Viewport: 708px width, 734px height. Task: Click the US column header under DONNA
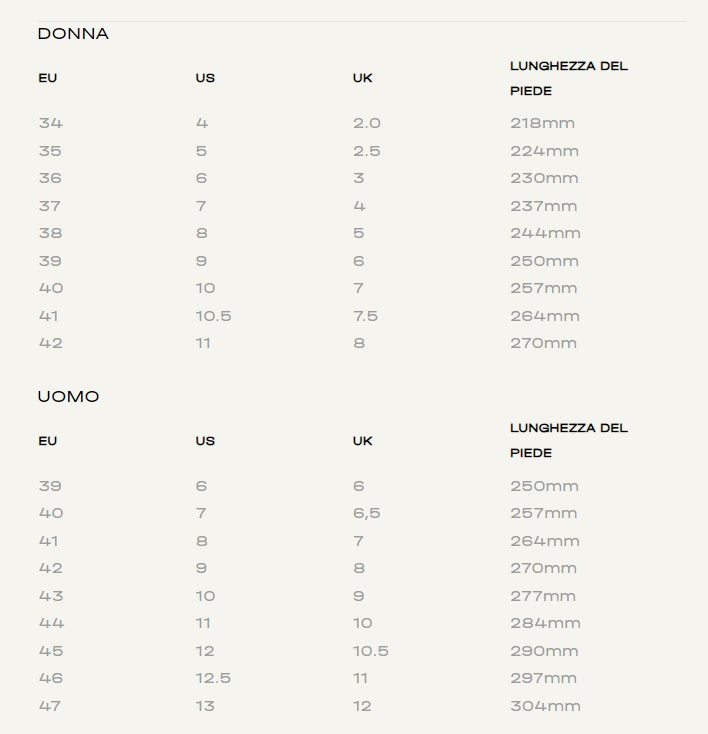point(205,78)
